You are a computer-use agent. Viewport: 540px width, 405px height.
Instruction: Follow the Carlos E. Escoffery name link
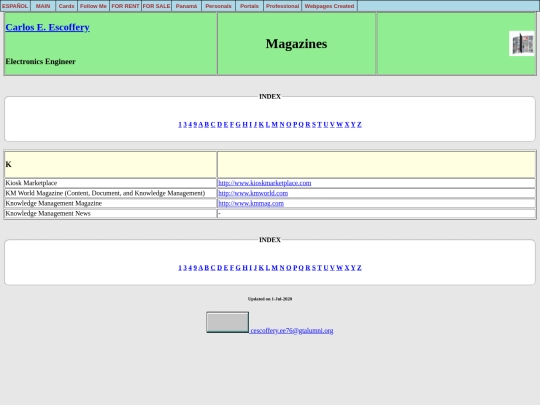(48, 27)
